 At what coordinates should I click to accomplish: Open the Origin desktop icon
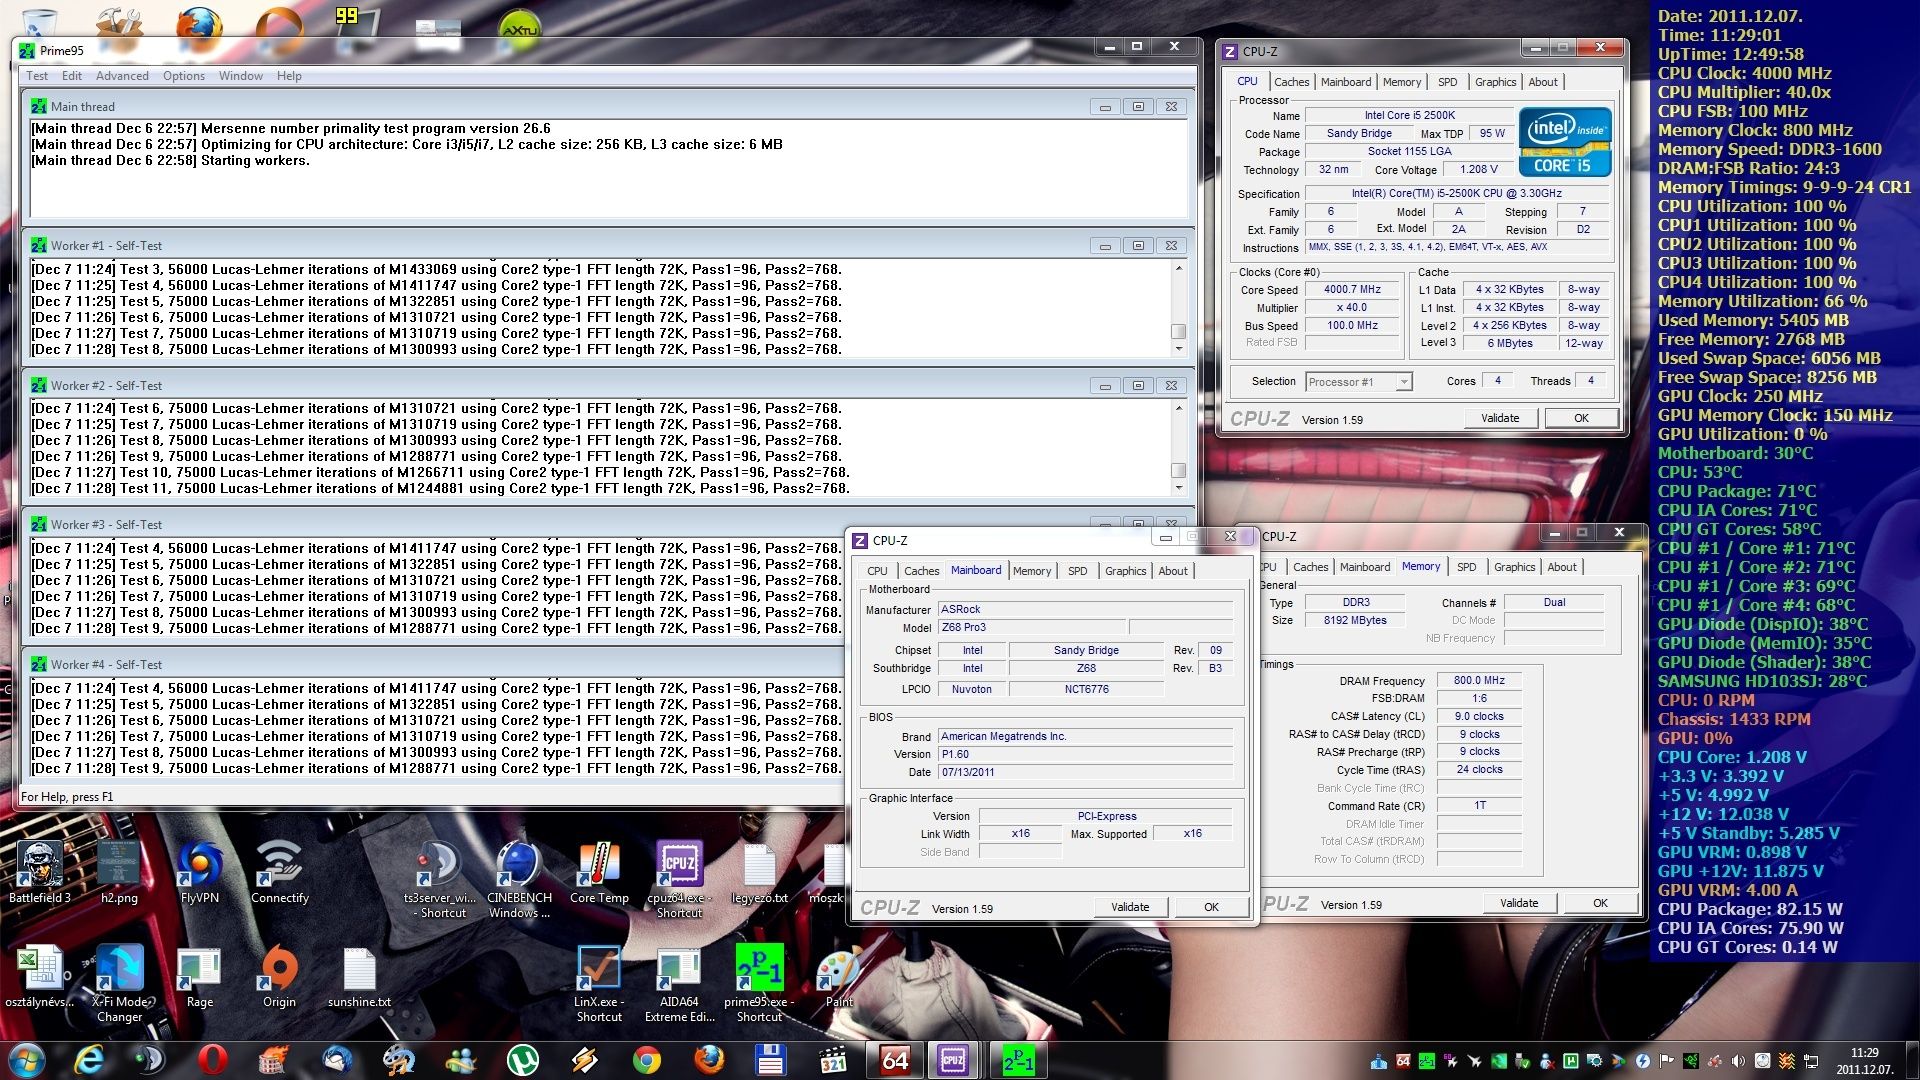click(279, 970)
